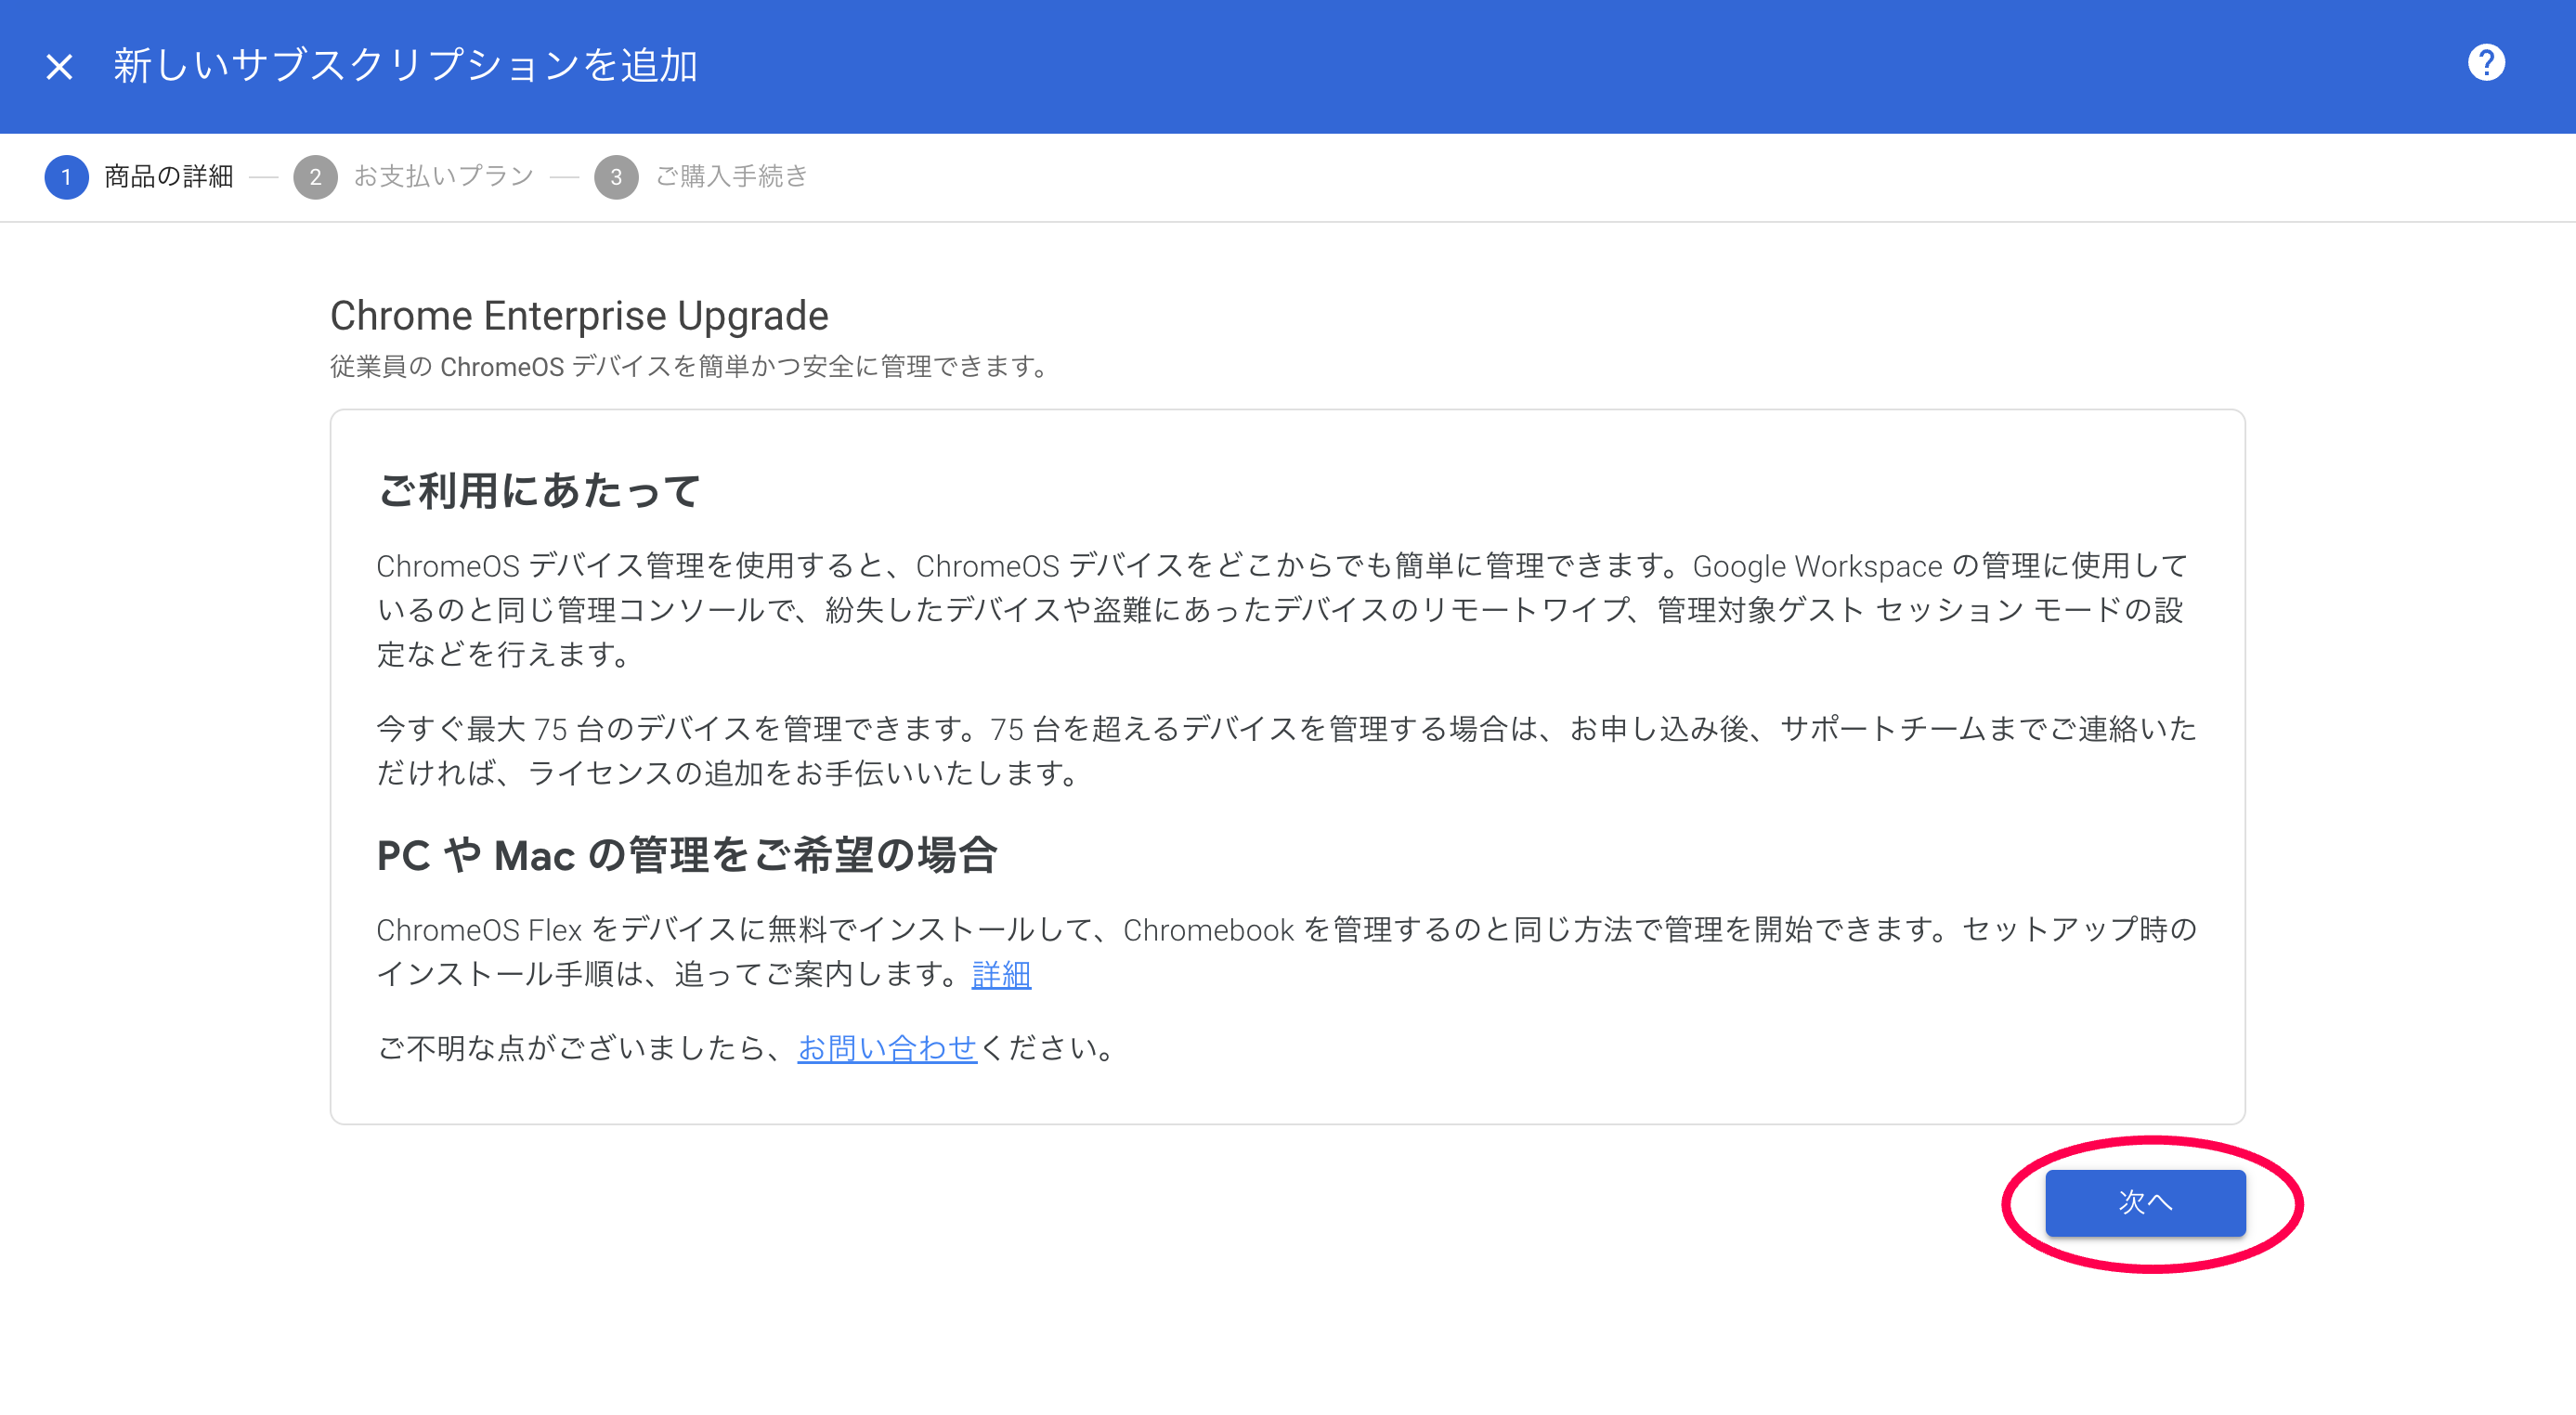Select step 2 お支払いプラン
The height and width of the screenshot is (1415, 2576).
tap(414, 177)
